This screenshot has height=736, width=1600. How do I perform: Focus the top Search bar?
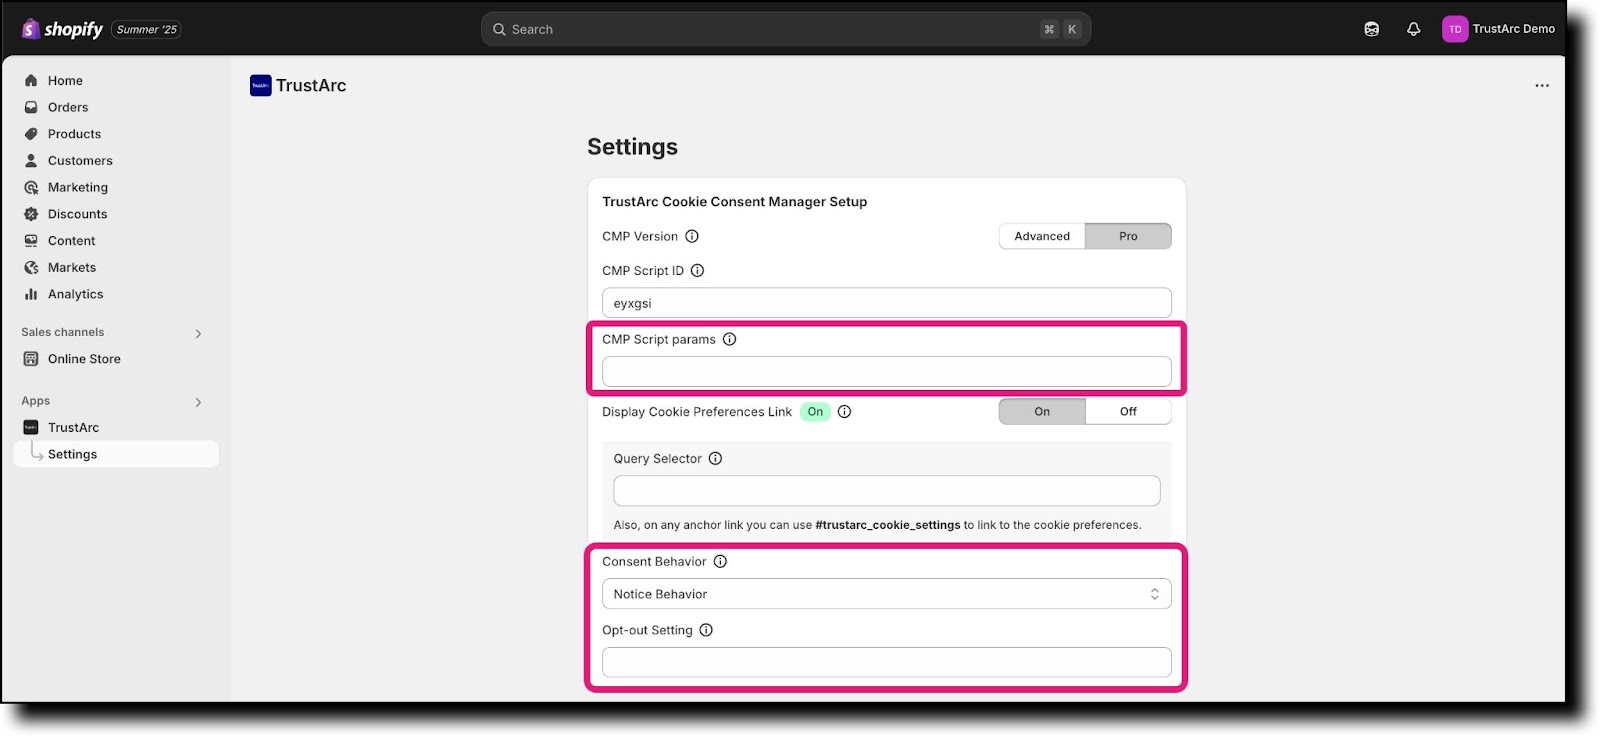(785, 29)
